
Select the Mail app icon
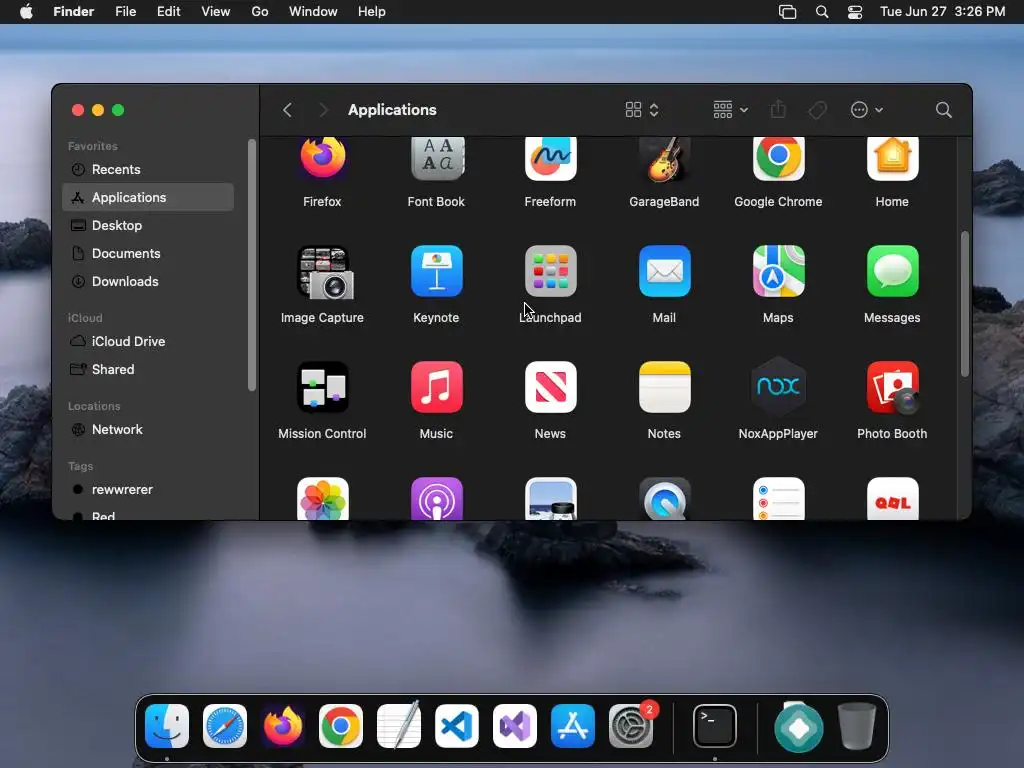pyautogui.click(x=664, y=271)
